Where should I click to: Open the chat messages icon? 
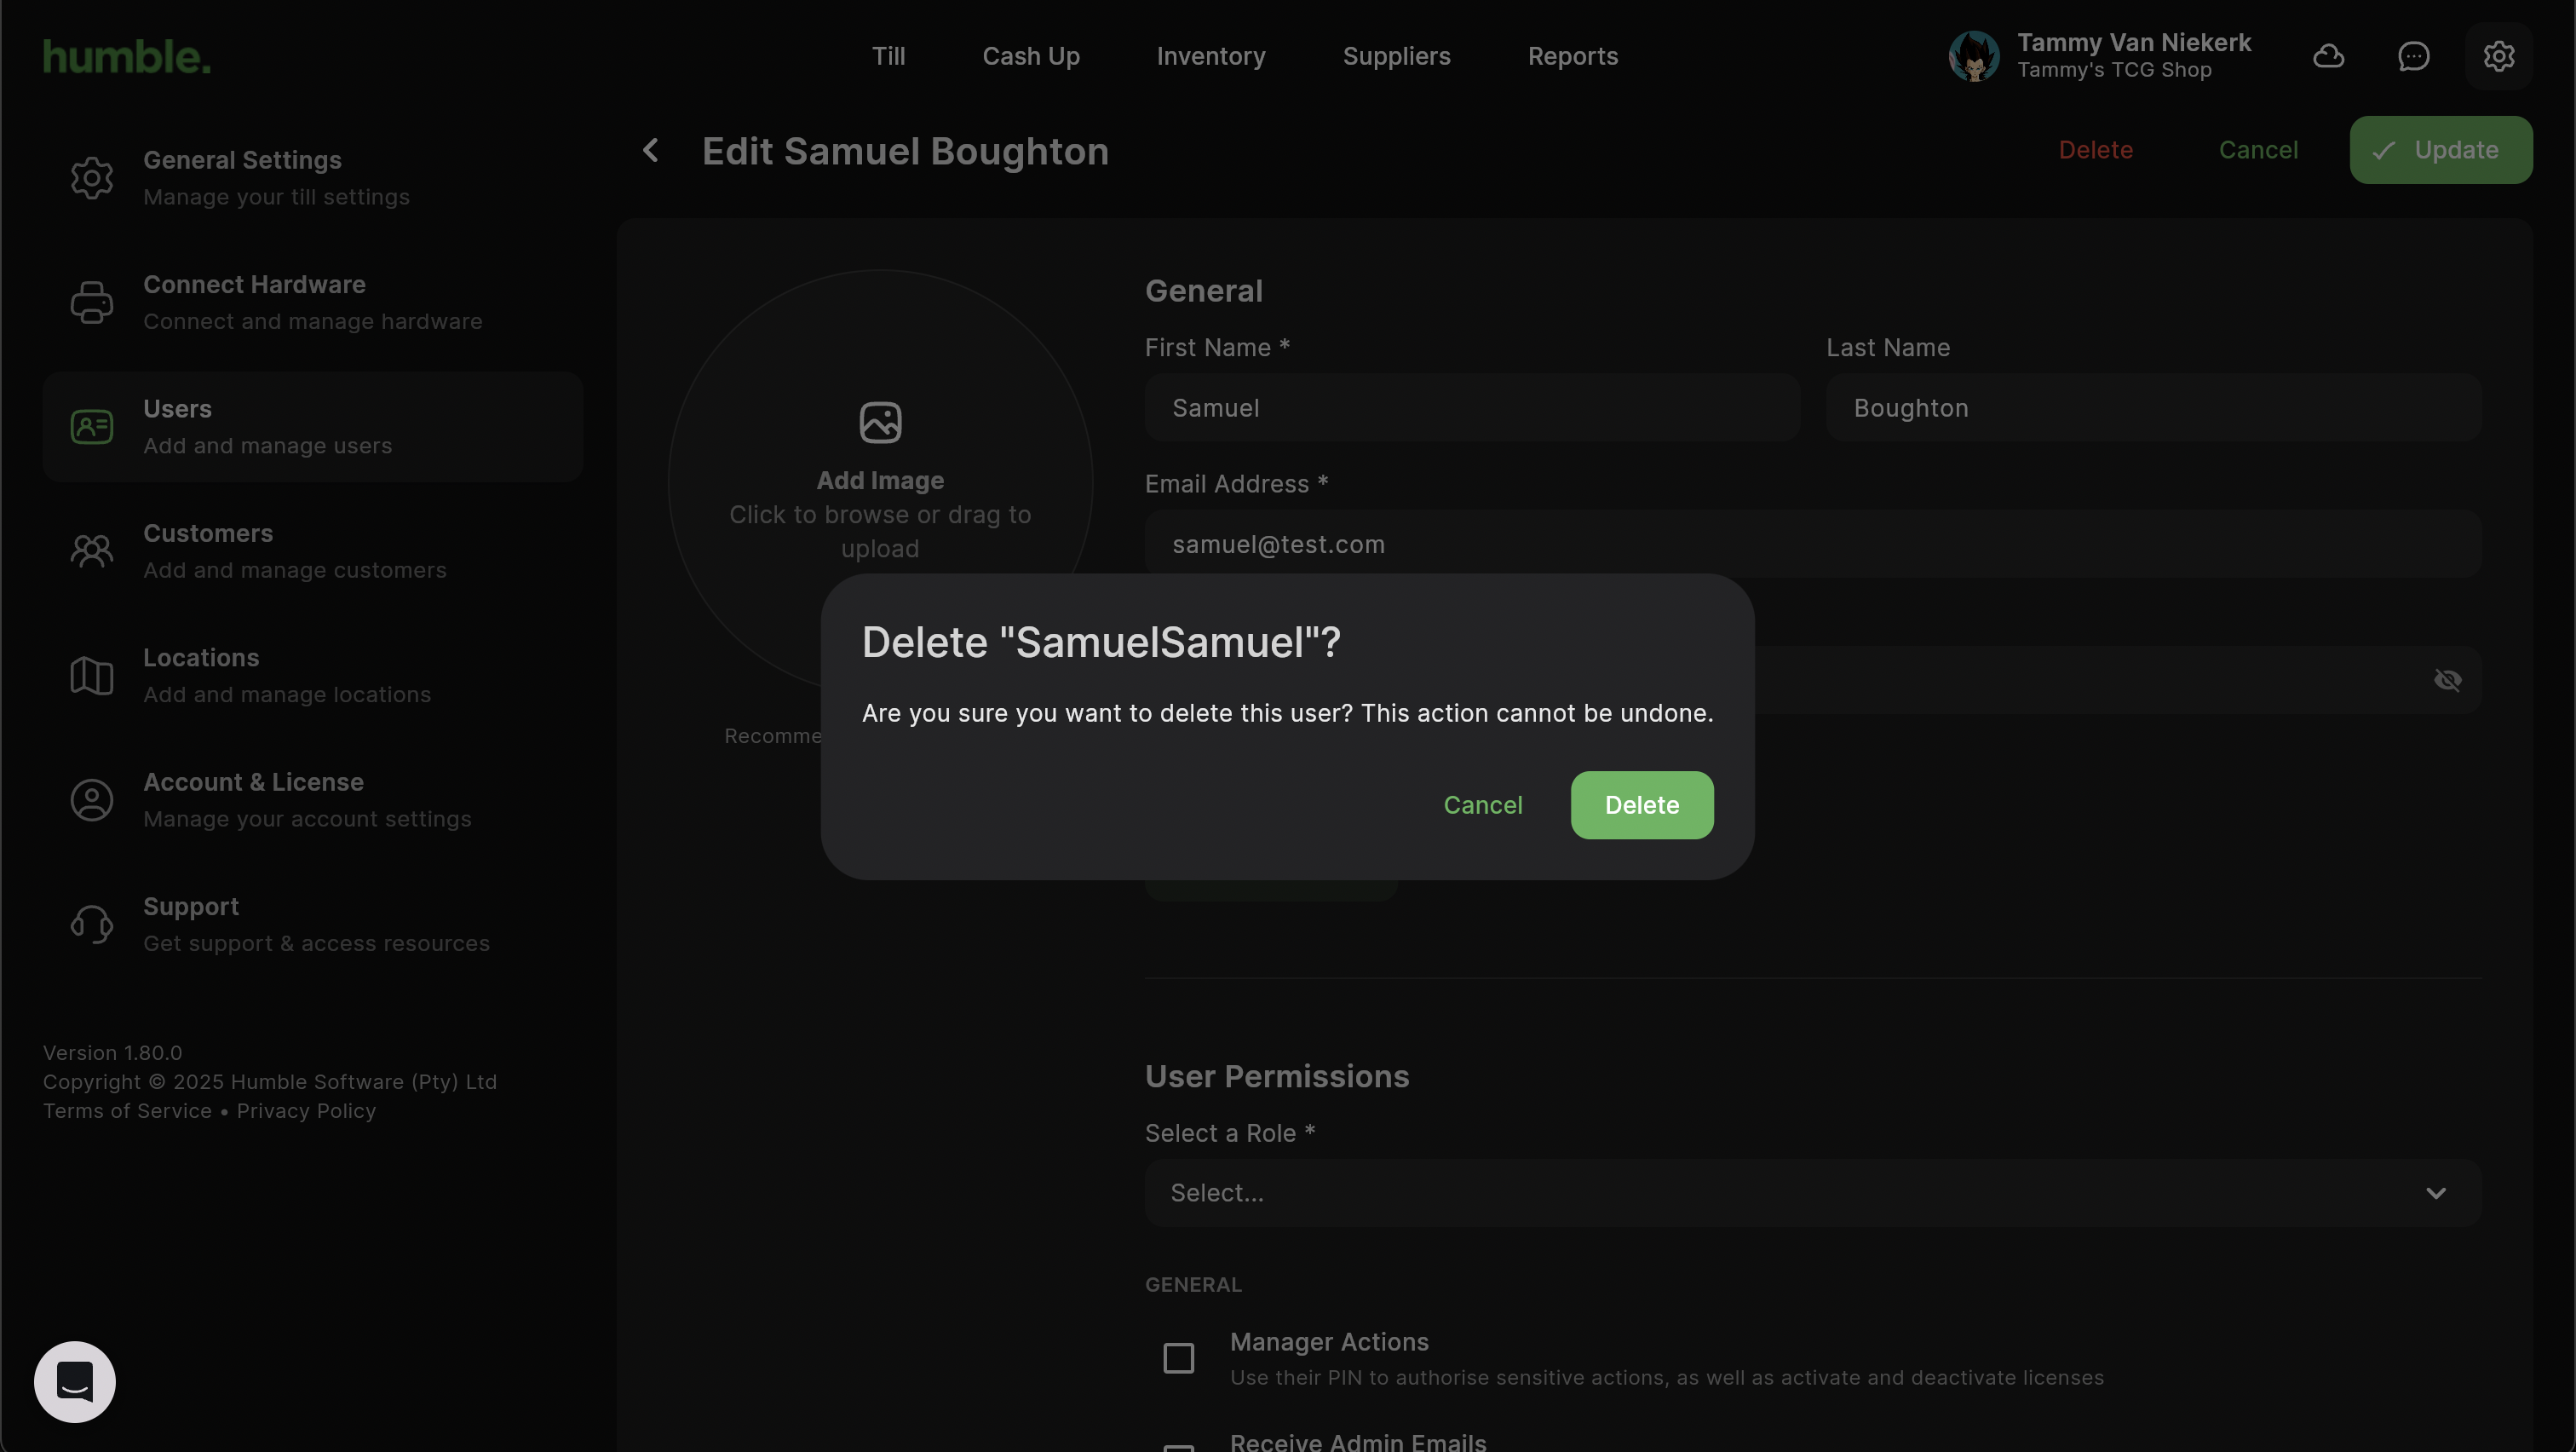tap(2413, 56)
